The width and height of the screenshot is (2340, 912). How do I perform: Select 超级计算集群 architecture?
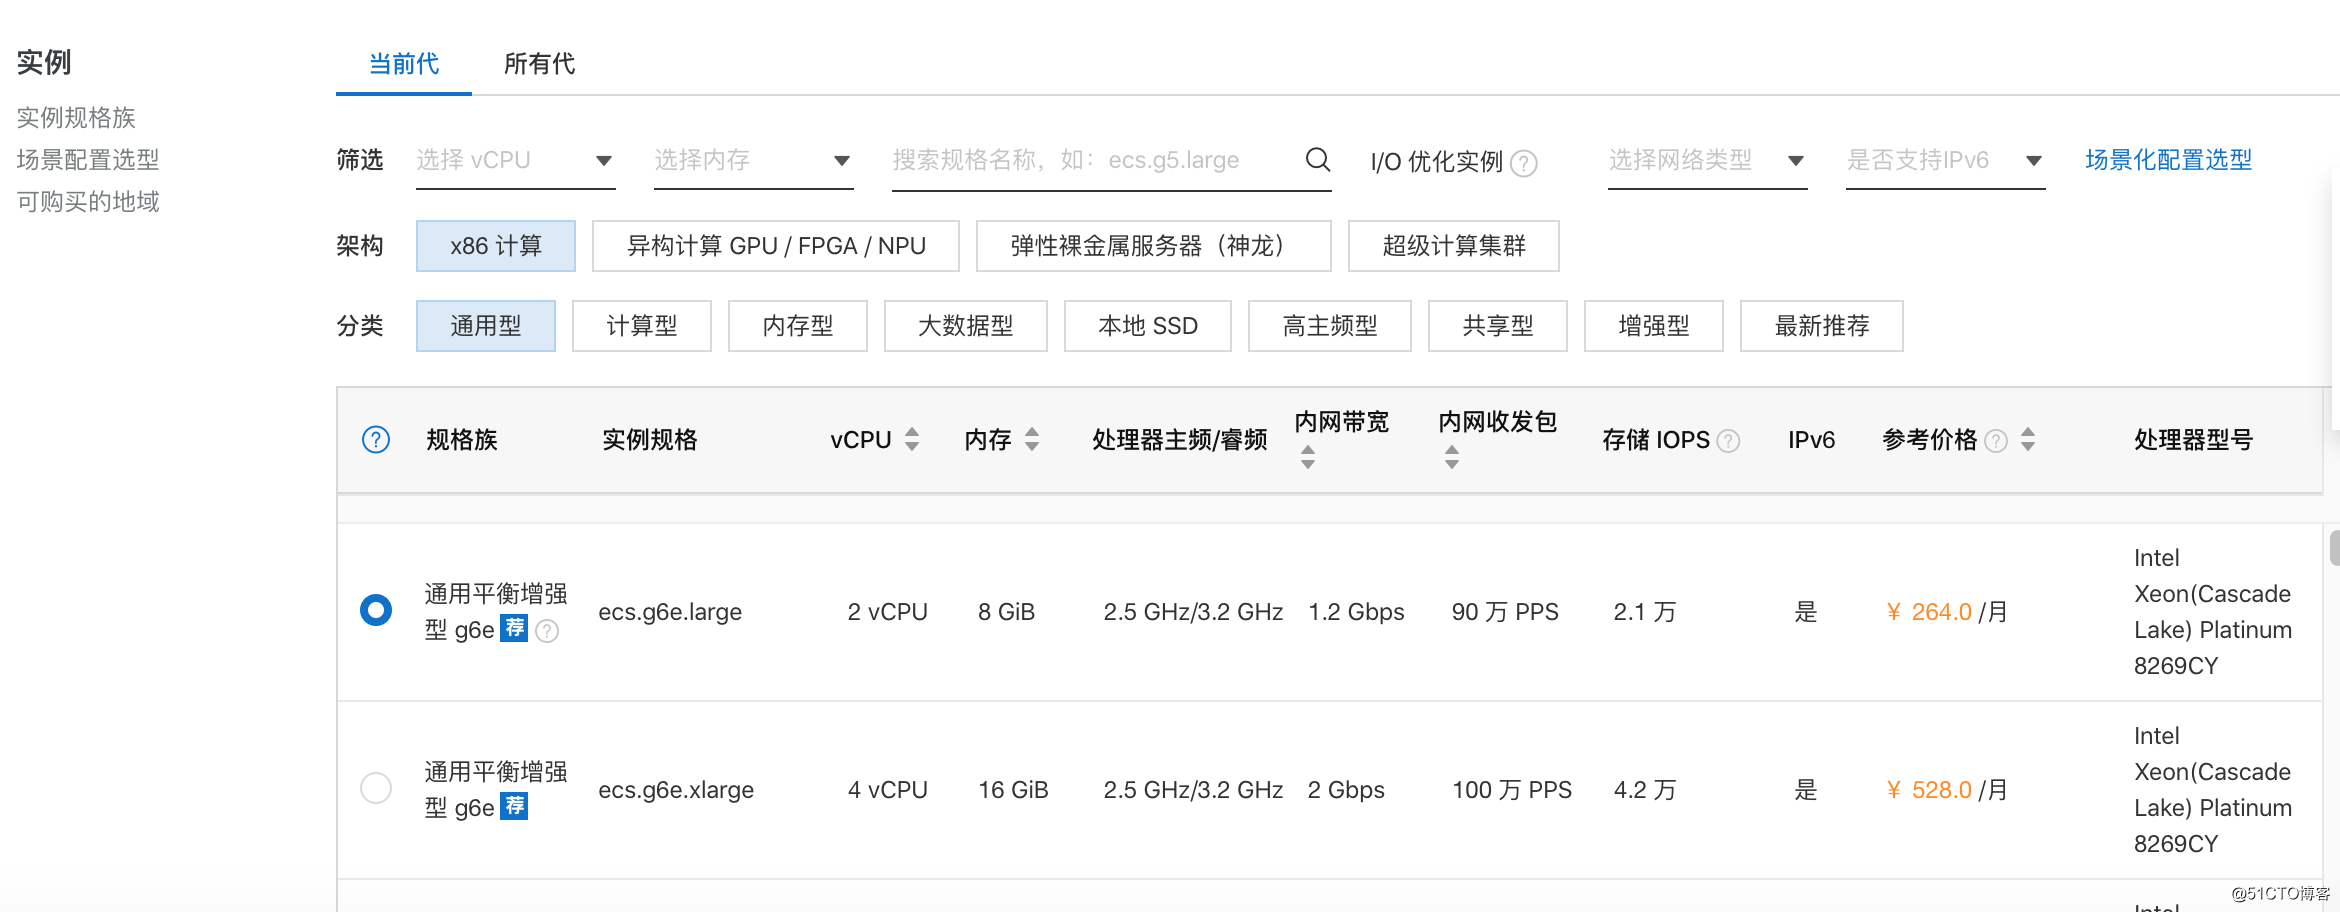coord(1454,246)
